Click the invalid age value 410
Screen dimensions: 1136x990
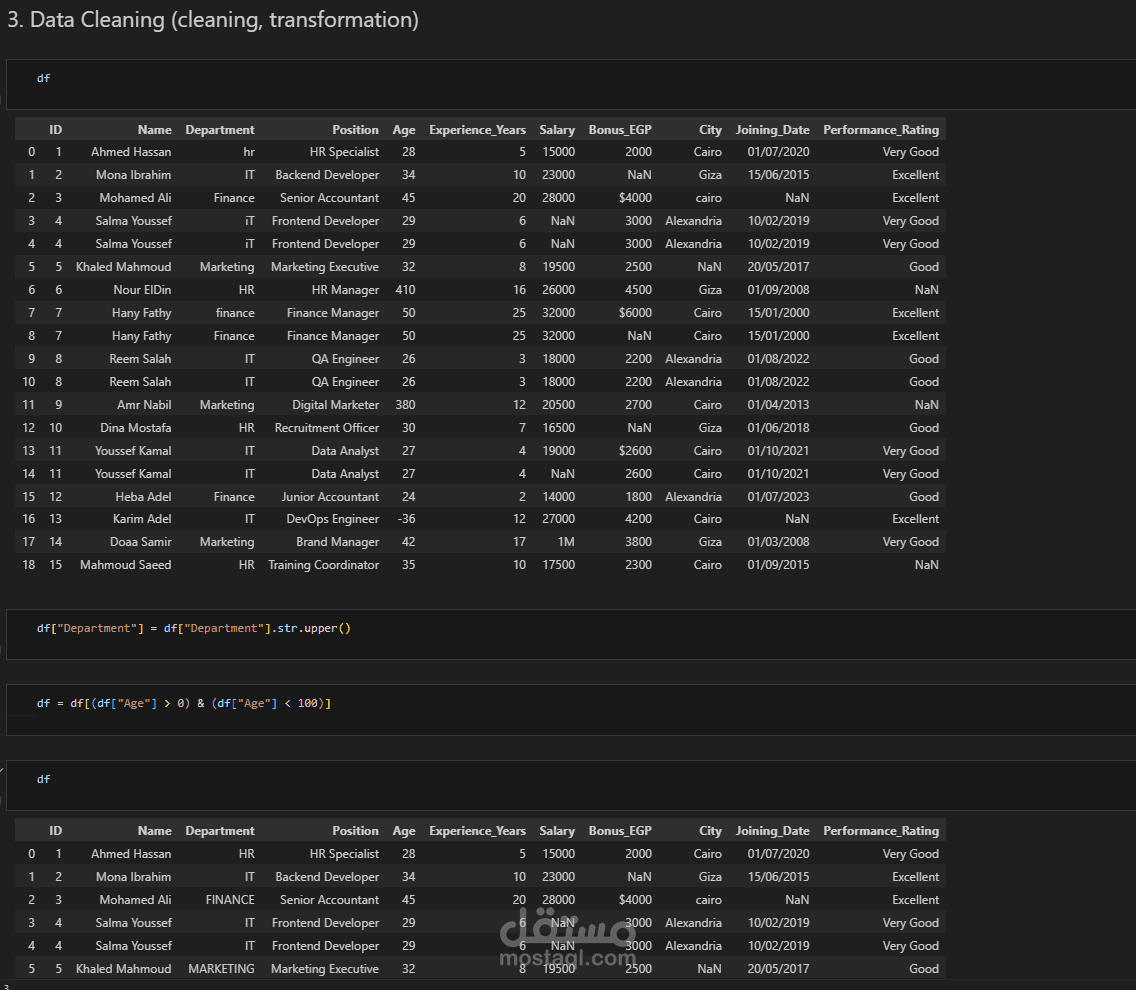(x=405, y=290)
